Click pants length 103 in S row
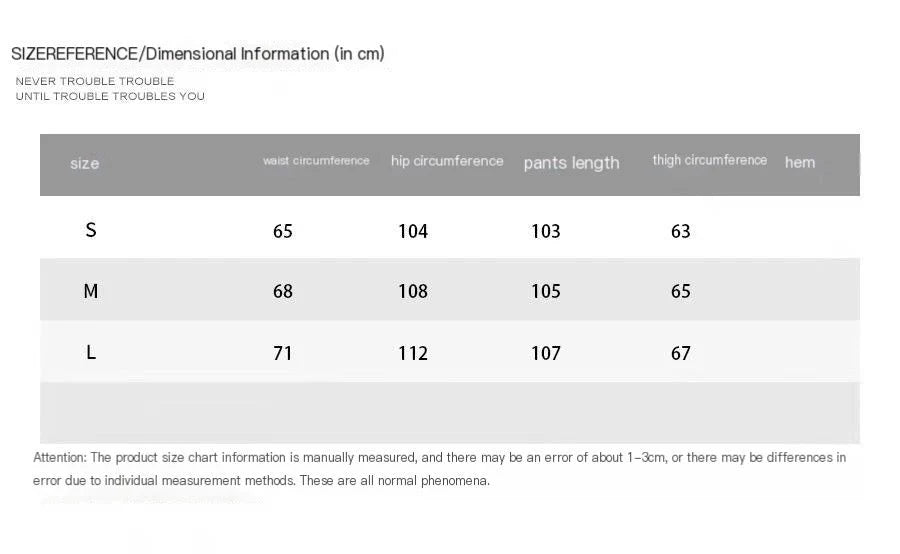This screenshot has height=554, width=900. [x=545, y=231]
